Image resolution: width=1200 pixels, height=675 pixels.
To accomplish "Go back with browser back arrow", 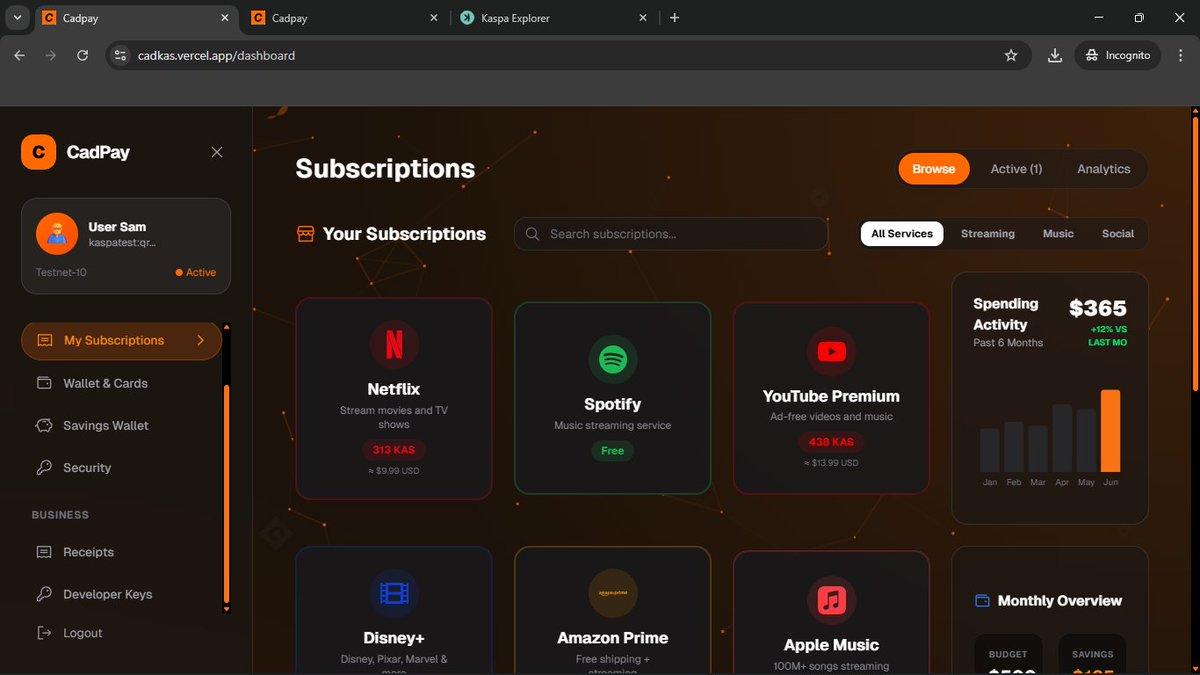I will pyautogui.click(x=19, y=56).
